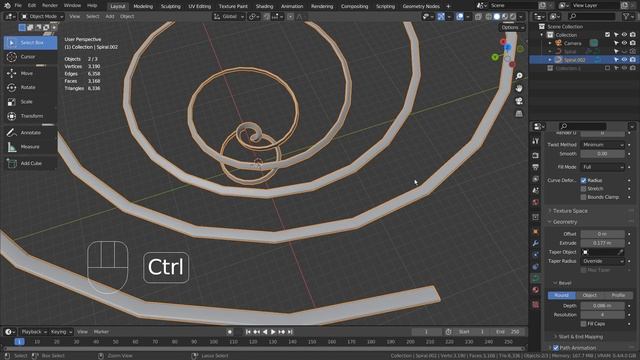Screen dimensions: 640x360
Task: Expand Start & End Mapping section
Action: point(580,337)
